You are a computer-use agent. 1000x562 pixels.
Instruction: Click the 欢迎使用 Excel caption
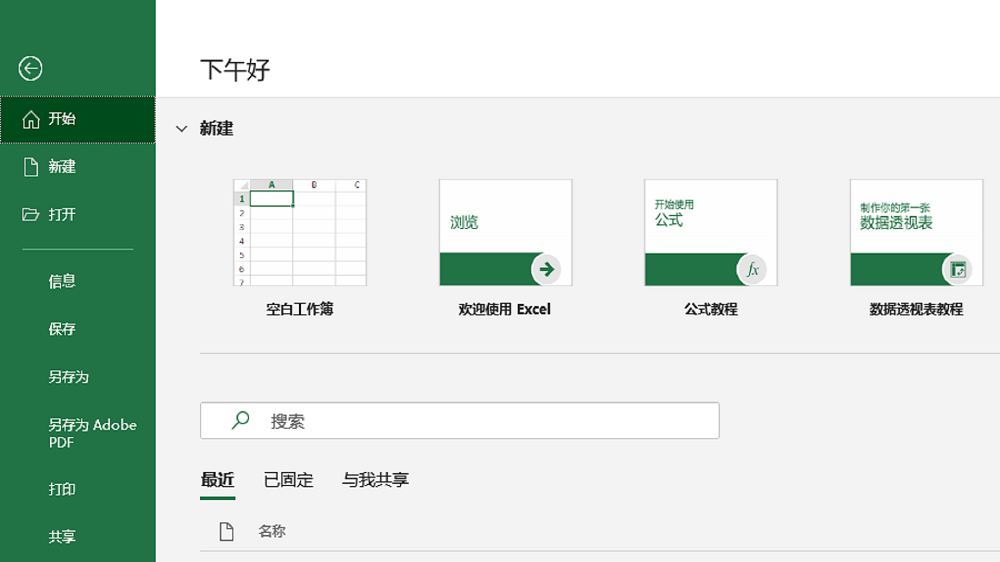[504, 309]
